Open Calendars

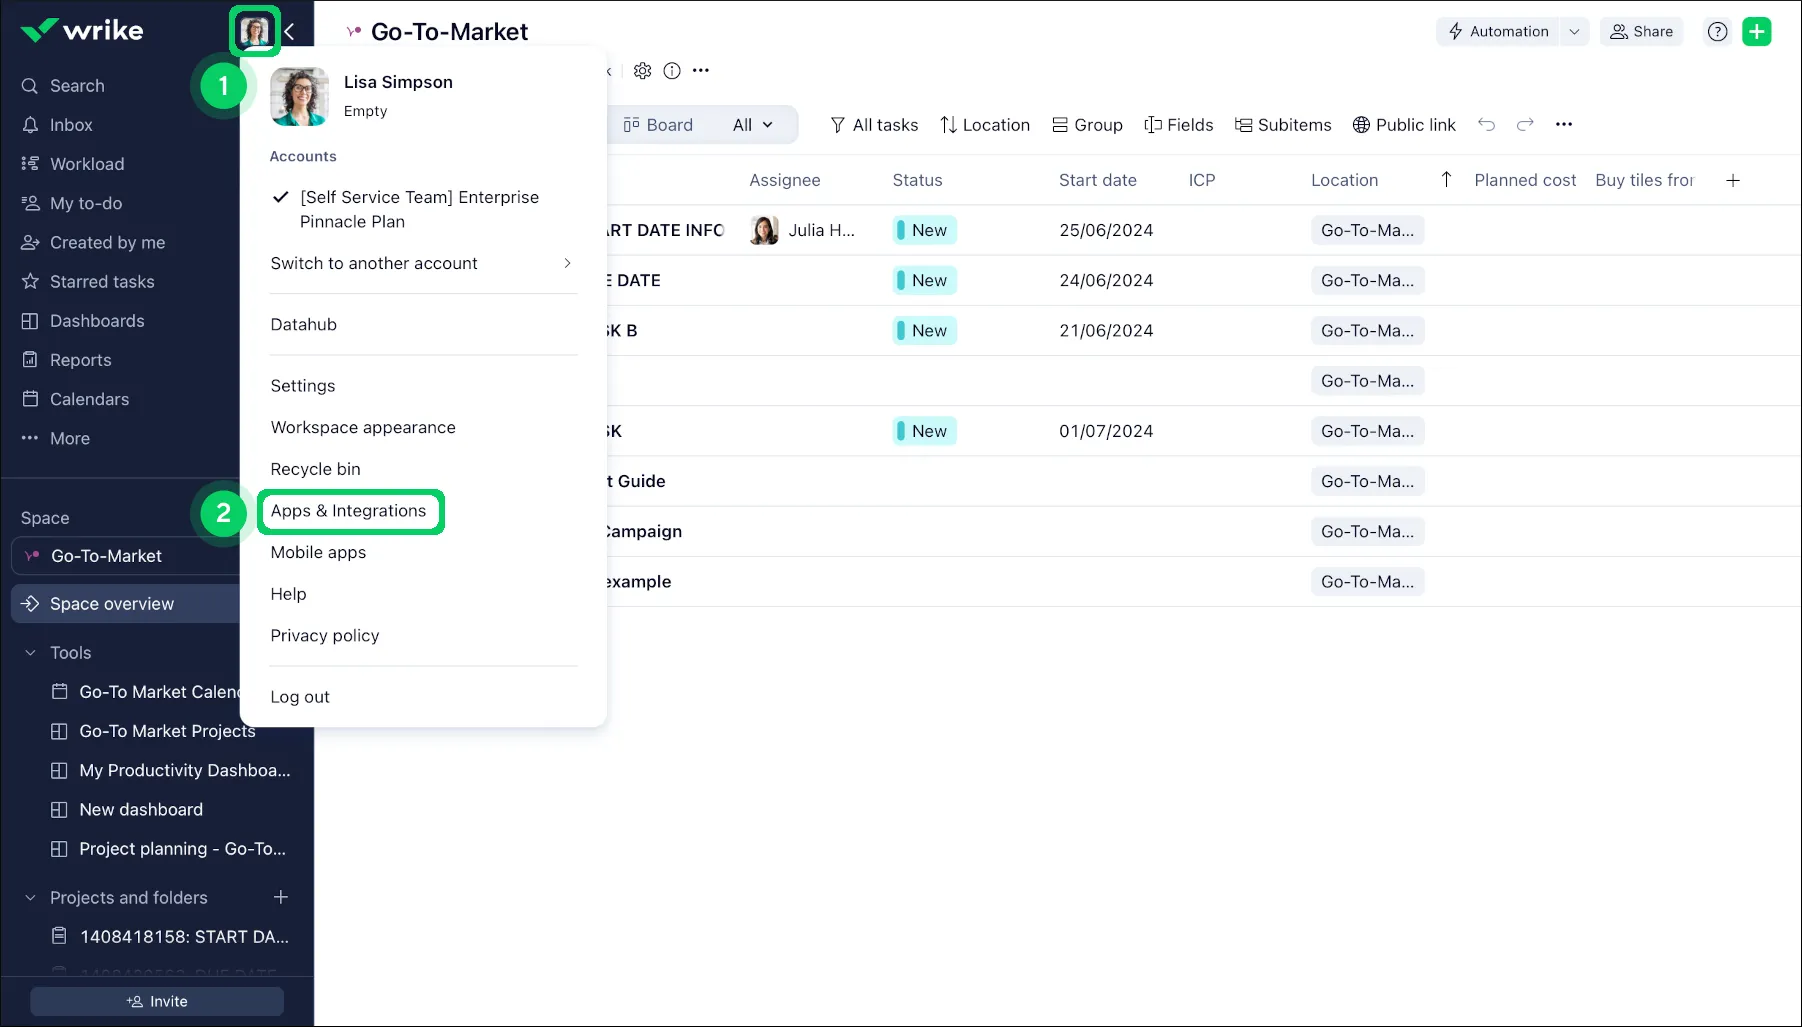click(89, 398)
